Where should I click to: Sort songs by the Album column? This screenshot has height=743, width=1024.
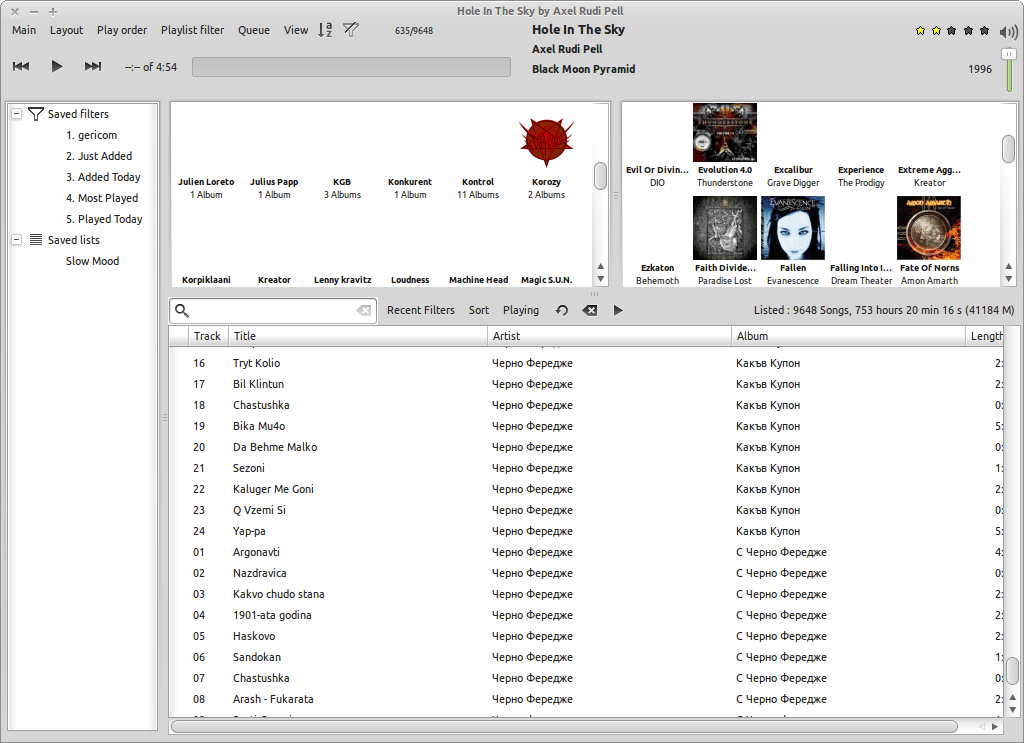coord(848,336)
